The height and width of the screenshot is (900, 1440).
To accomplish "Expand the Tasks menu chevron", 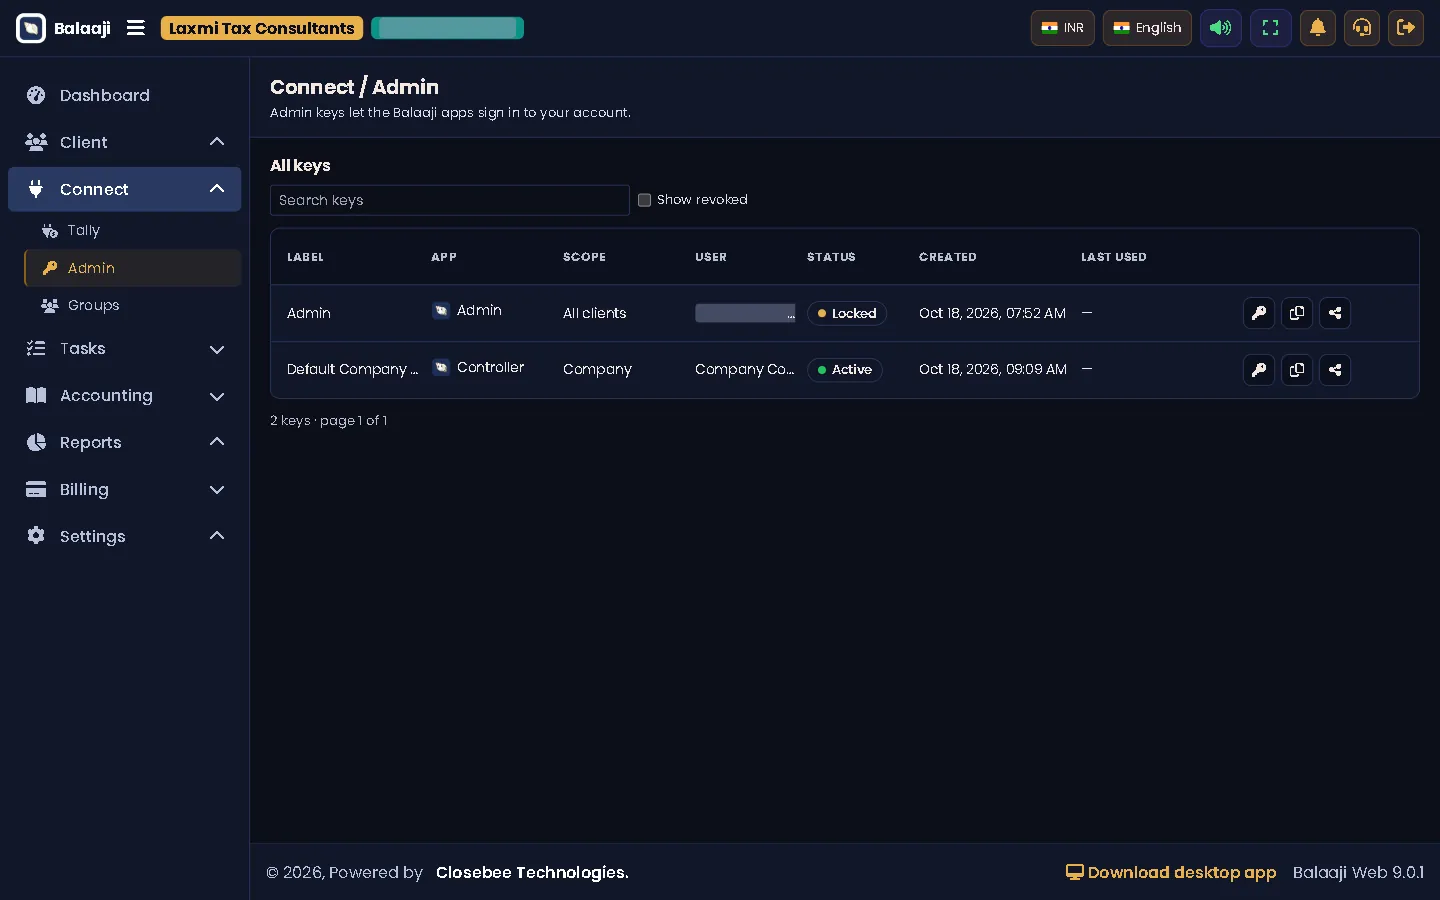I will [217, 349].
